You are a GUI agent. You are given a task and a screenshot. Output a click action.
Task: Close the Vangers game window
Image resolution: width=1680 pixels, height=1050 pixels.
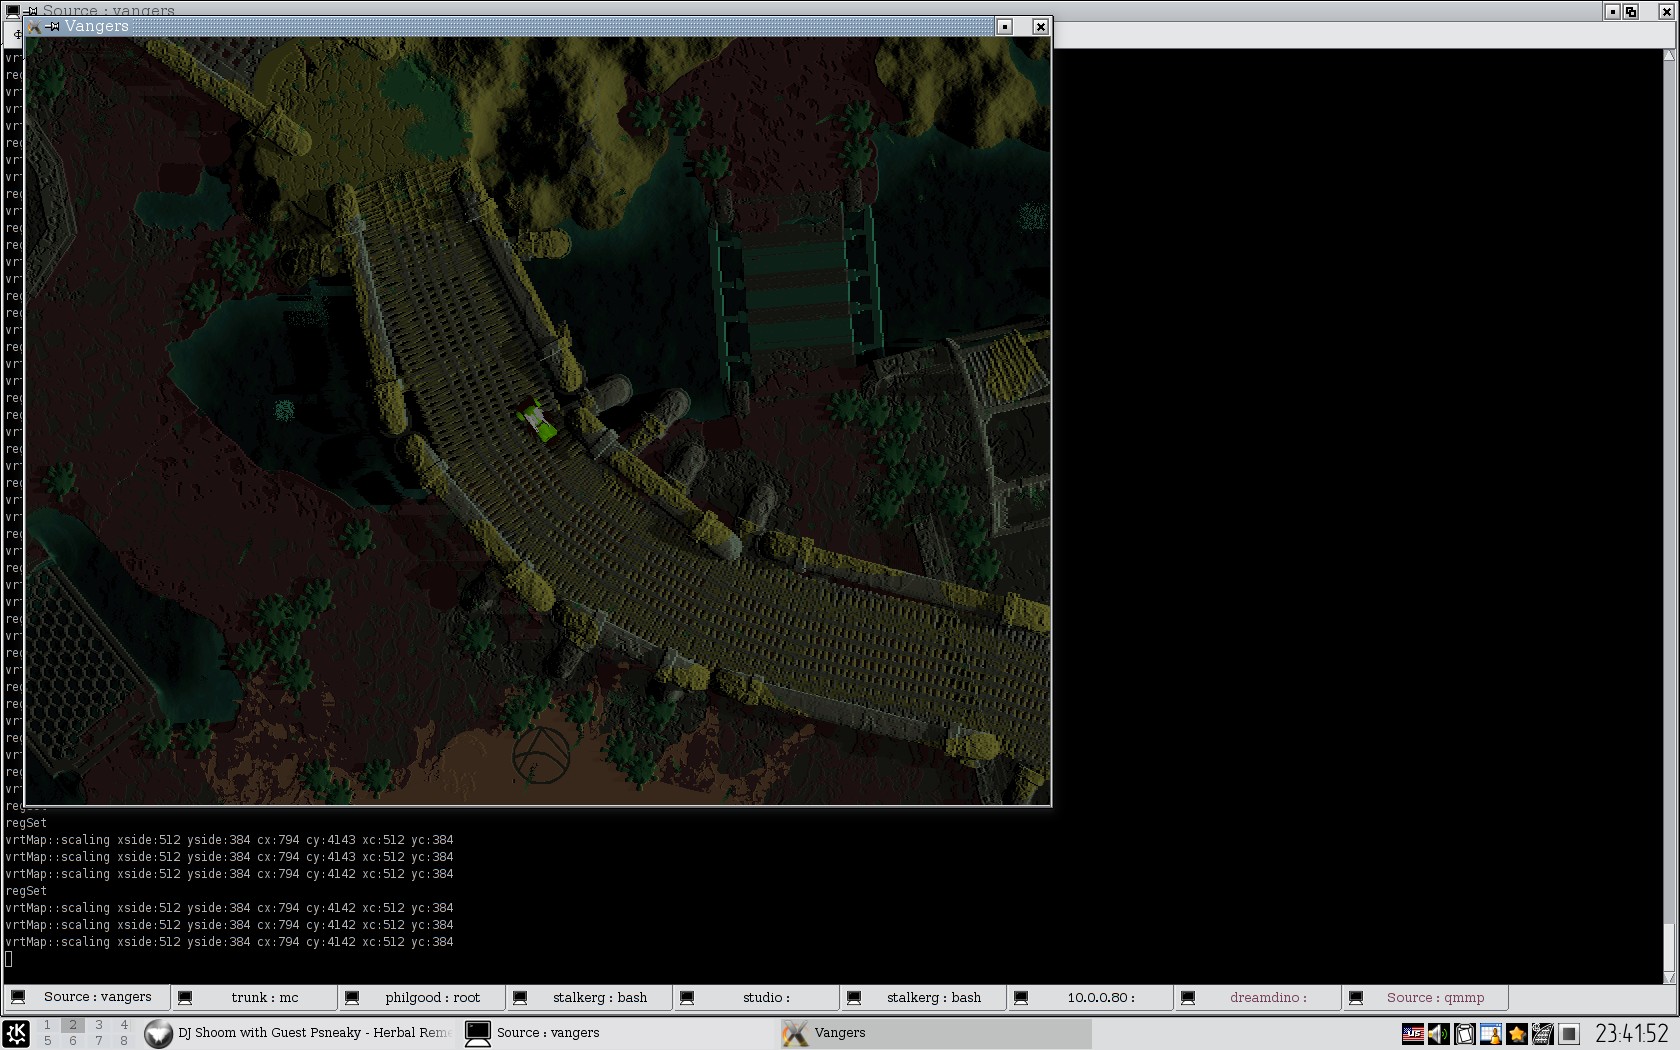(1040, 27)
